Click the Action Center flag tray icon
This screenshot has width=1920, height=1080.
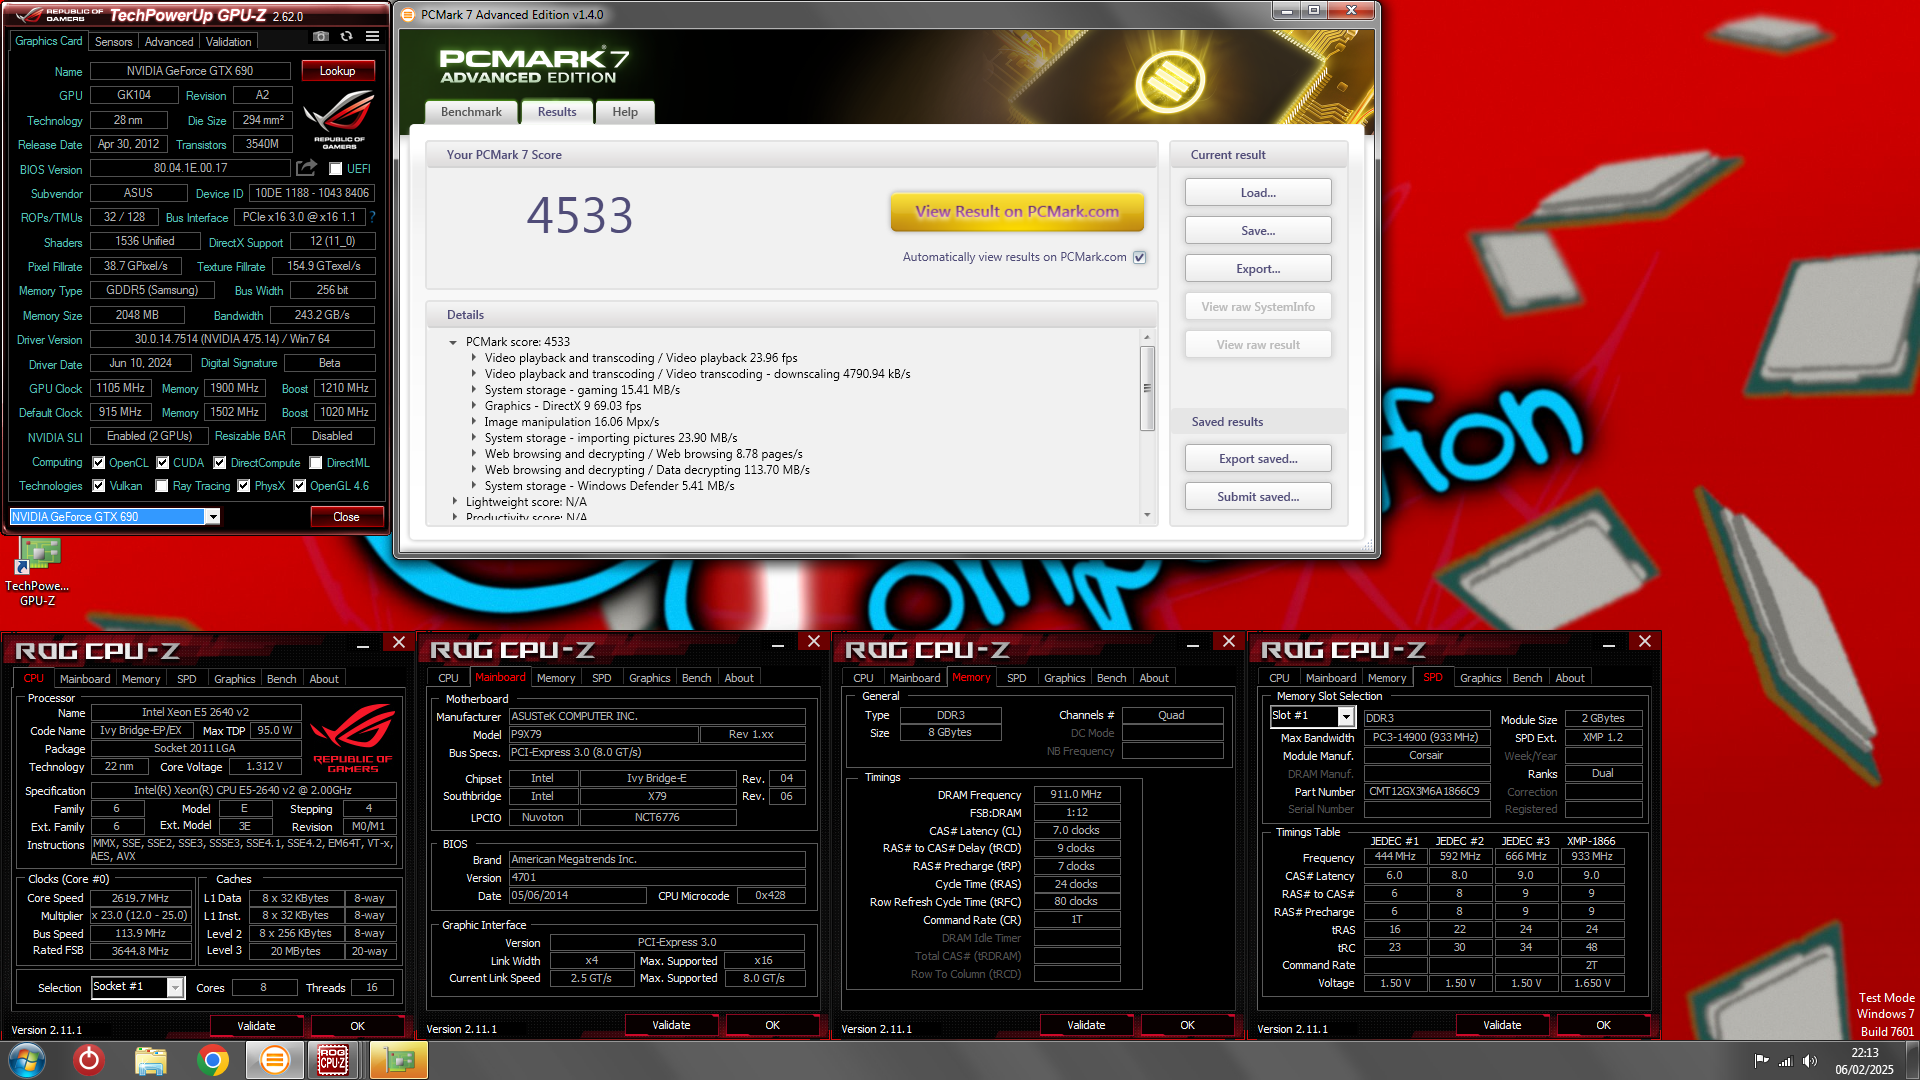[1761, 1061]
